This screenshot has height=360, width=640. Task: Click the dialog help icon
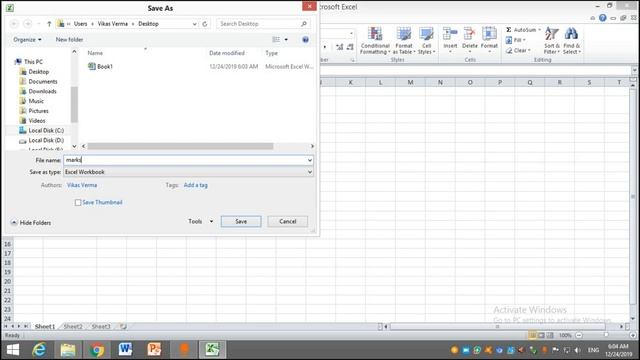point(305,40)
